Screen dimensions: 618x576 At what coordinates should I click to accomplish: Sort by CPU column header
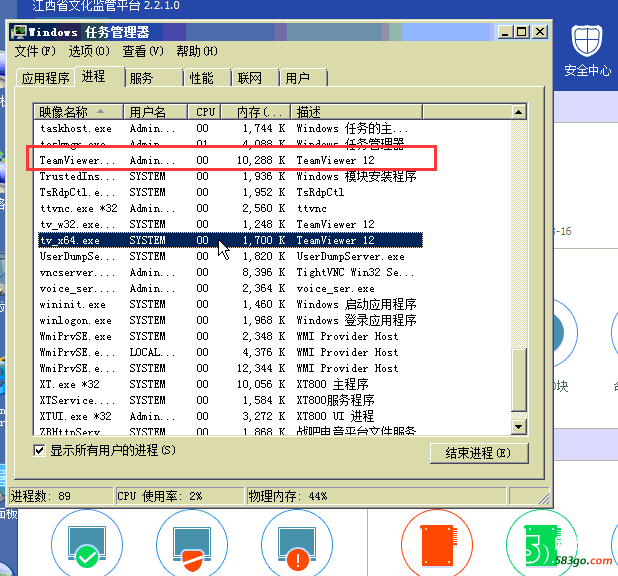tap(204, 112)
